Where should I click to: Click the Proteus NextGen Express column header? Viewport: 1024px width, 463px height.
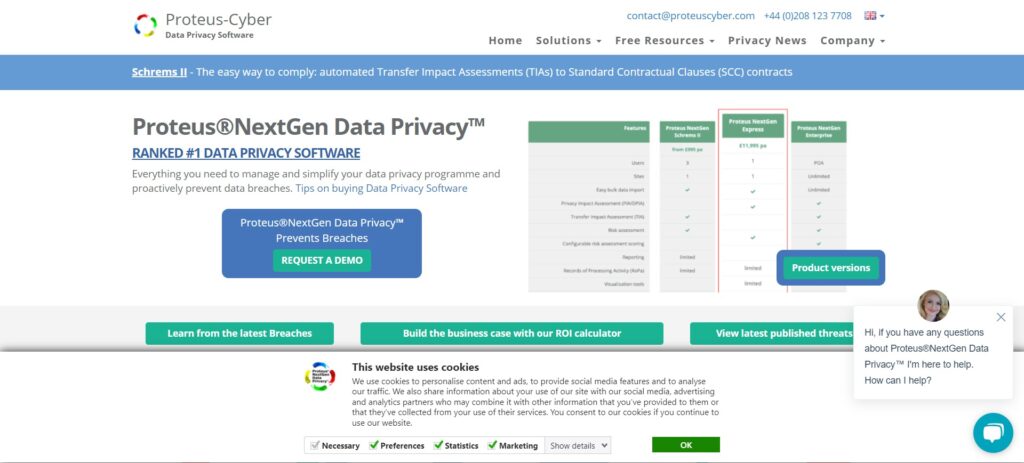click(x=753, y=125)
